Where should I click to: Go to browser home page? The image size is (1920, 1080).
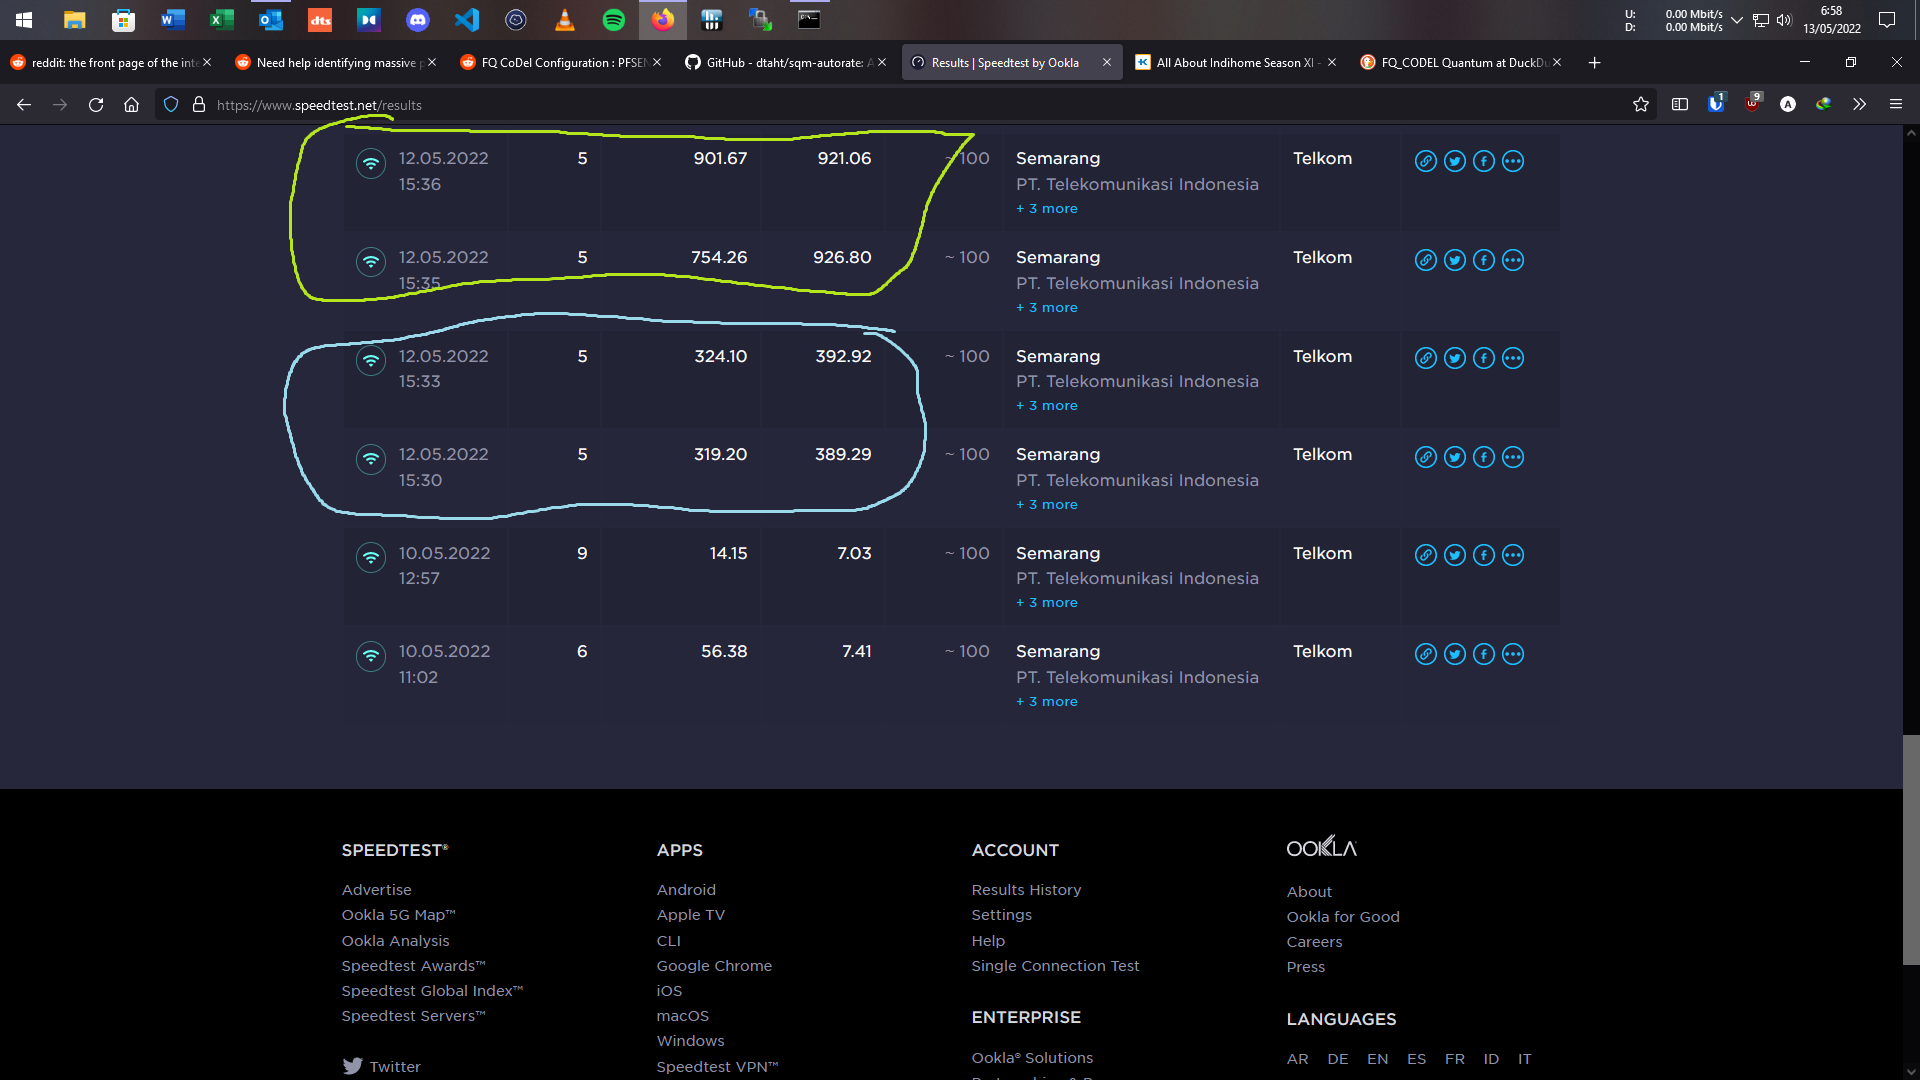pos(131,105)
